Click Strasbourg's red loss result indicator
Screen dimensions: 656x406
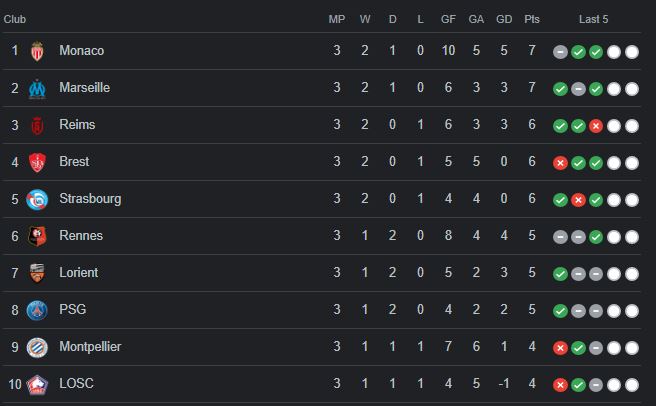[x=578, y=200]
